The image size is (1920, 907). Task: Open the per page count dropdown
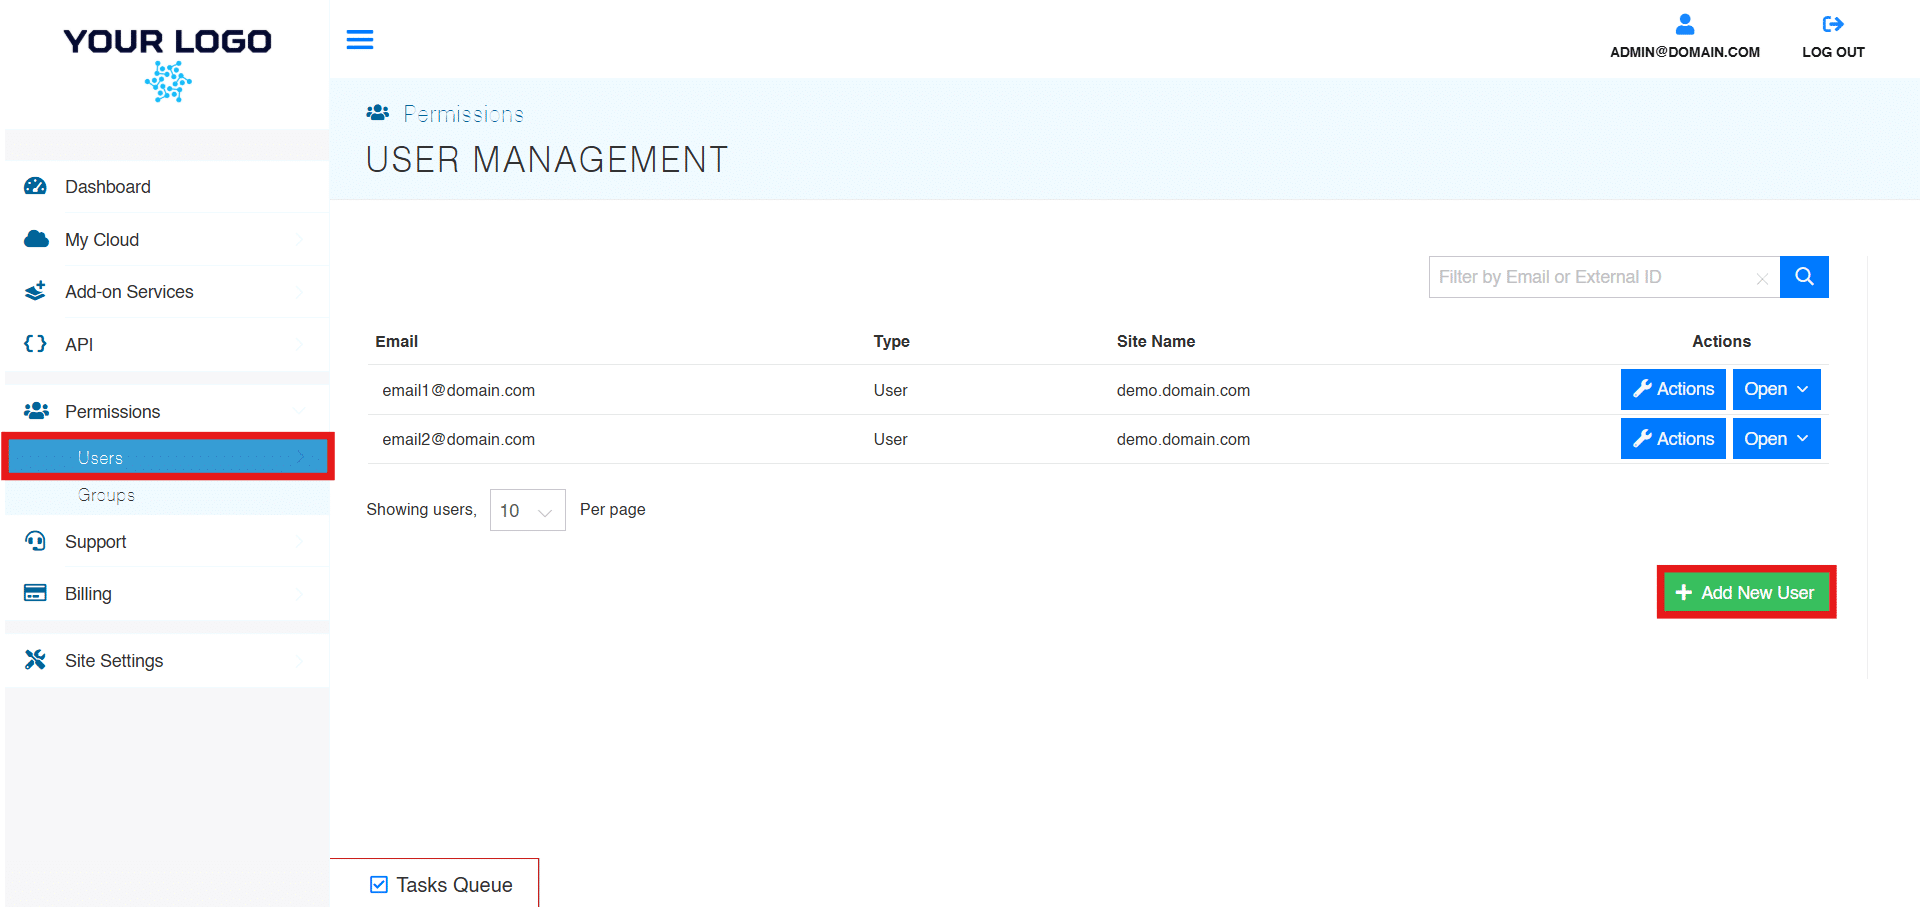tap(527, 510)
